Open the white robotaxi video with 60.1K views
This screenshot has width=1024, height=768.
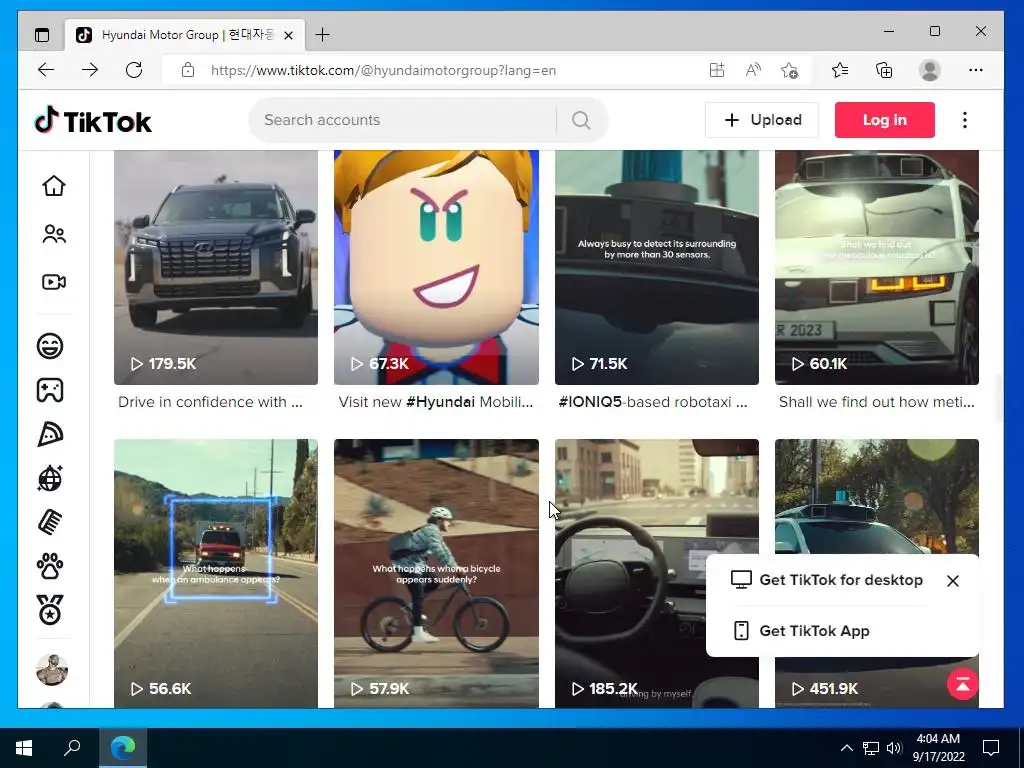876,267
